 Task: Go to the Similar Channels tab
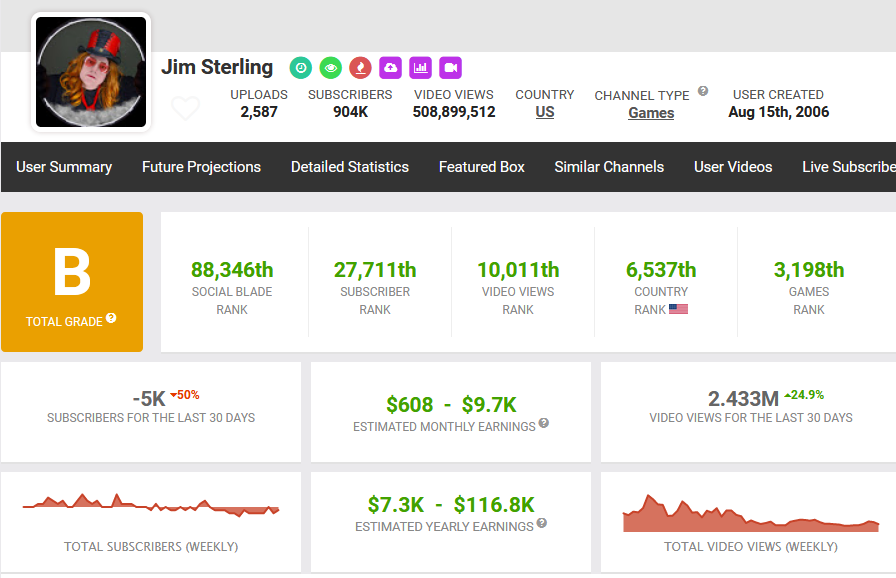[609, 167]
